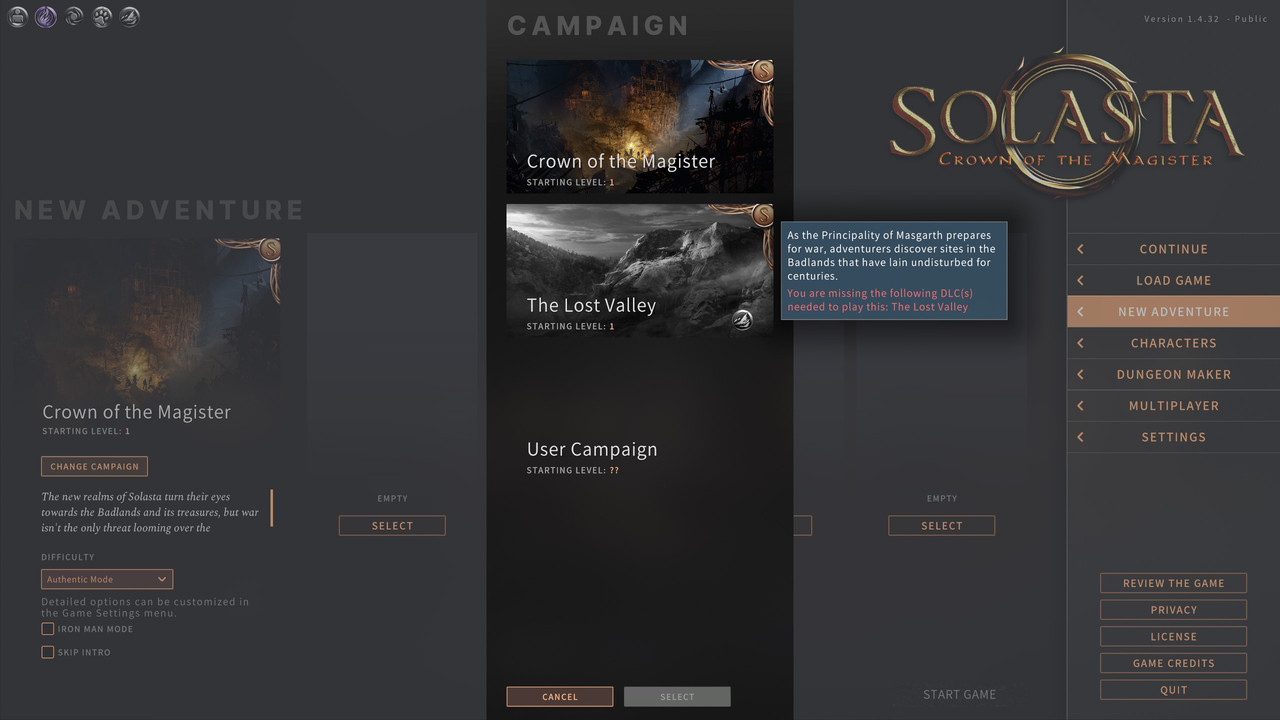Click the S emblem on The Lost Valley card
The image size is (1280, 720).
[x=763, y=215]
